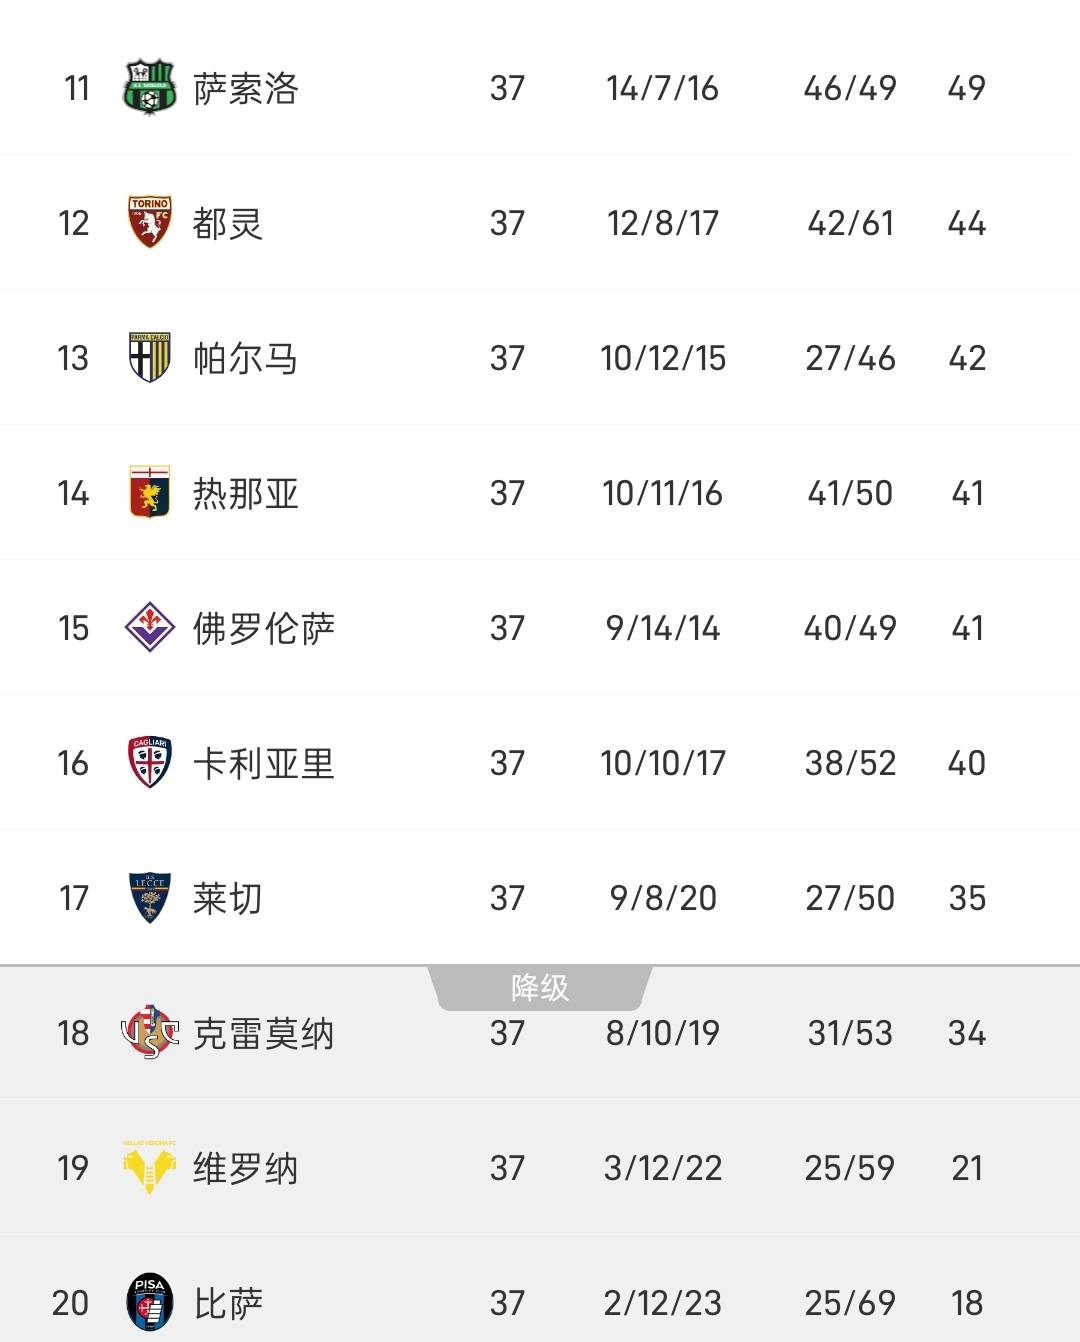Open the Sassuolo team crest
Screen dimensions: 1080x1342
pos(150,88)
